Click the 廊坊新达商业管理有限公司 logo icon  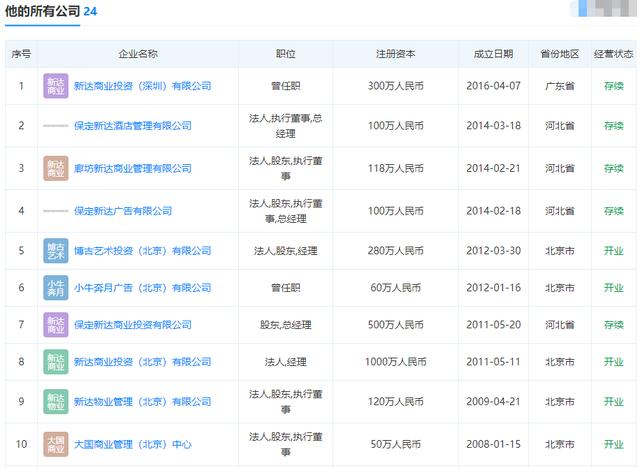tap(56, 168)
